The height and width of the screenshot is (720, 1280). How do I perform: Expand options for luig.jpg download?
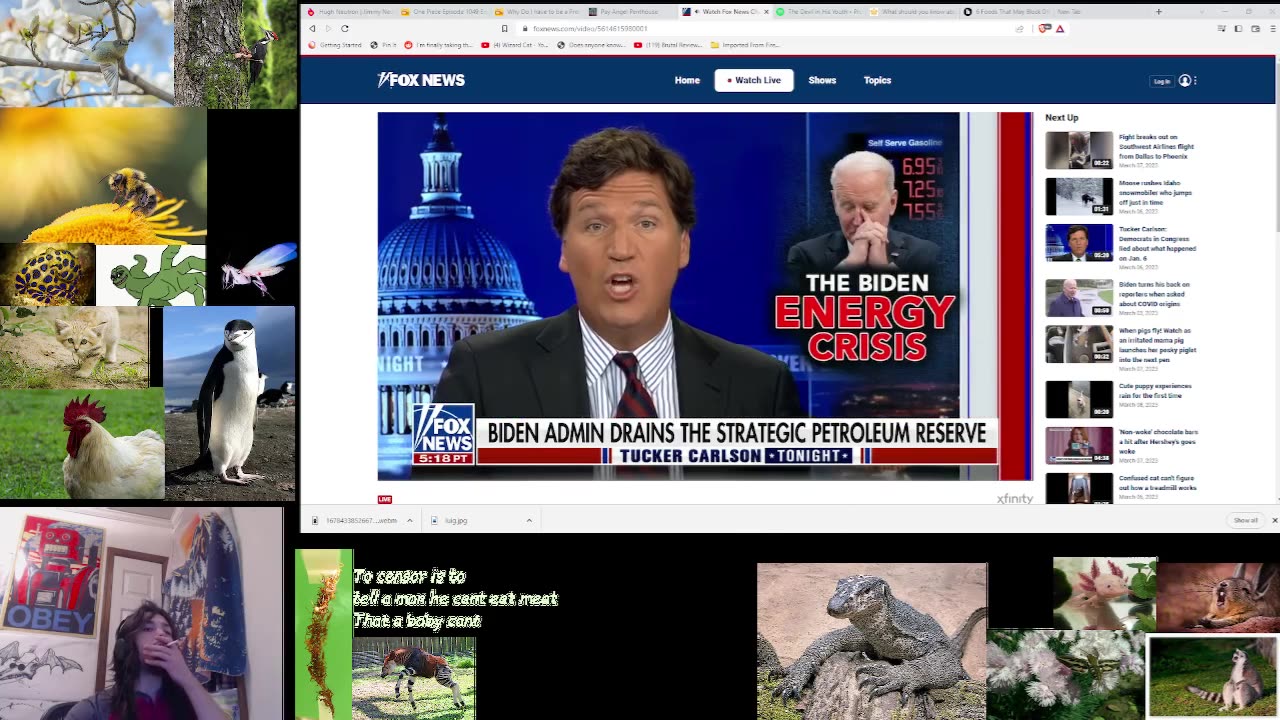529,520
